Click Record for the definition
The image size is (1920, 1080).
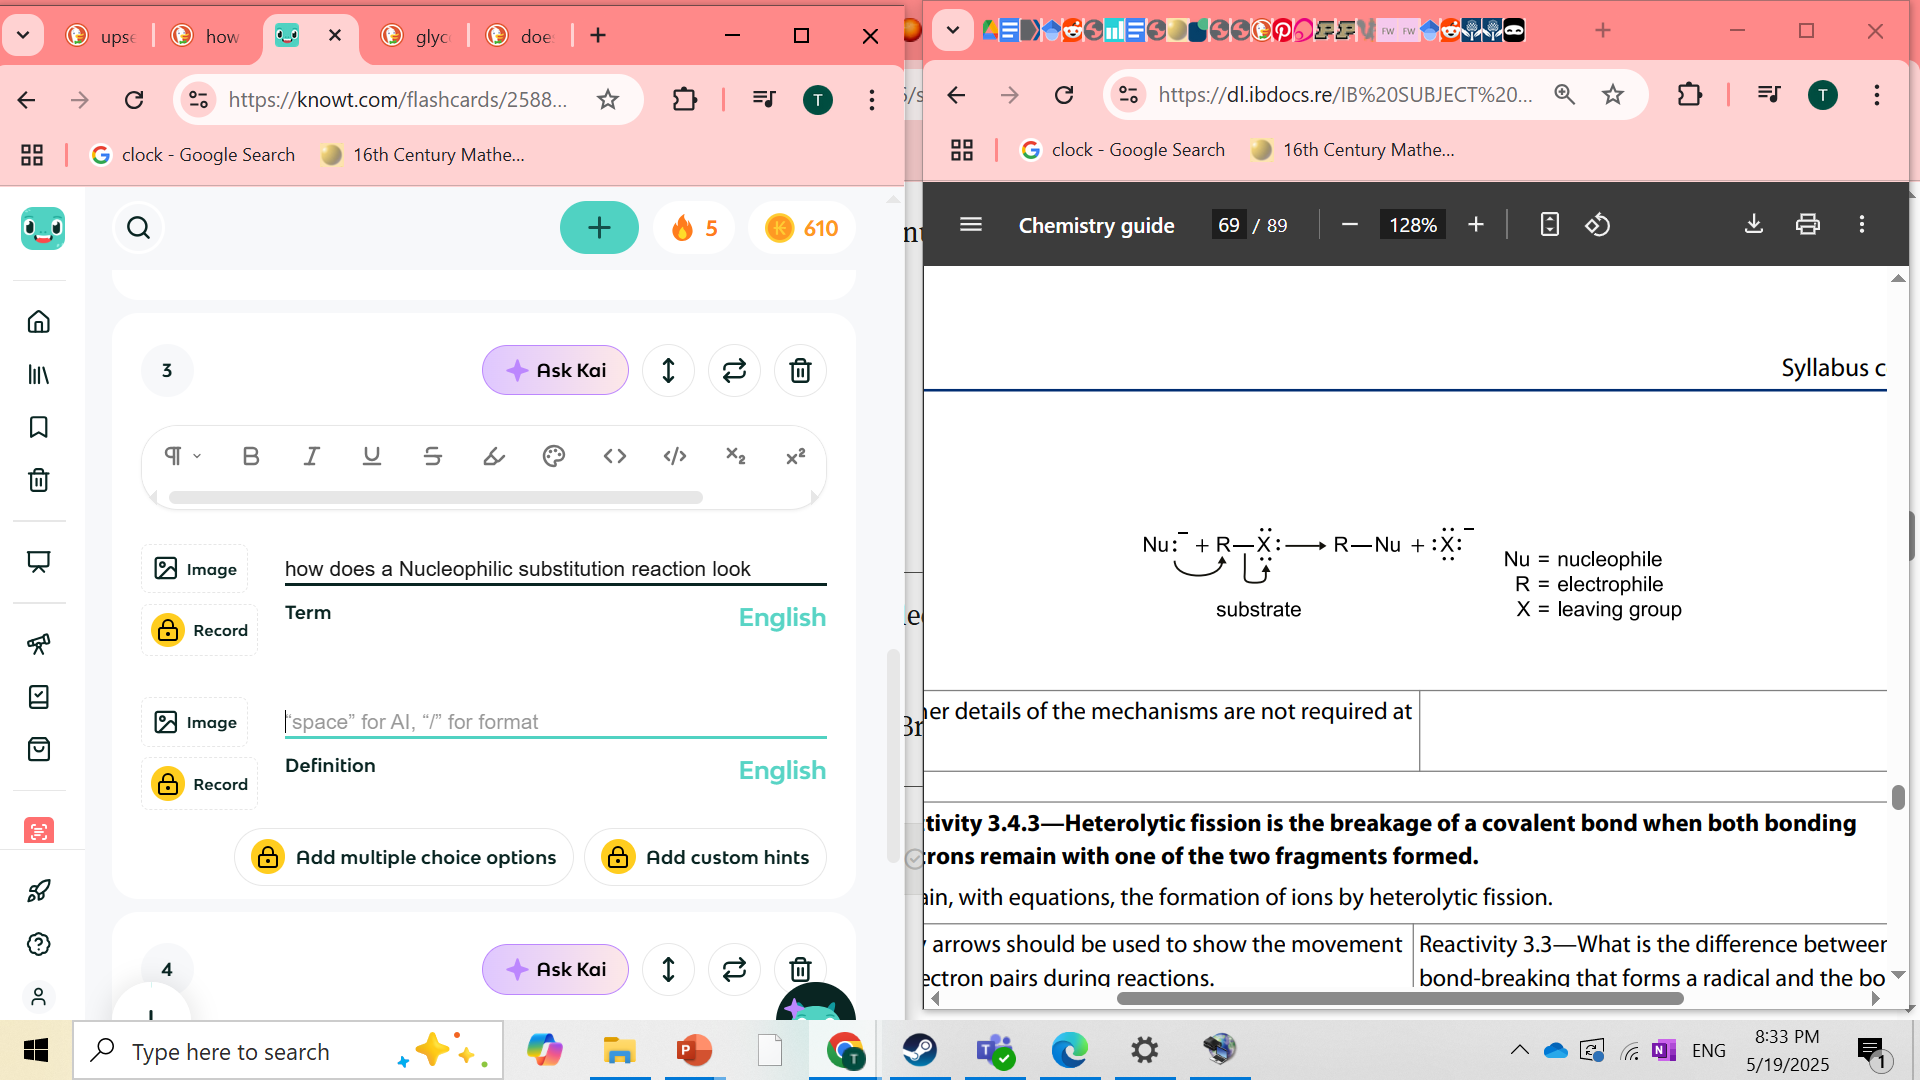click(200, 784)
